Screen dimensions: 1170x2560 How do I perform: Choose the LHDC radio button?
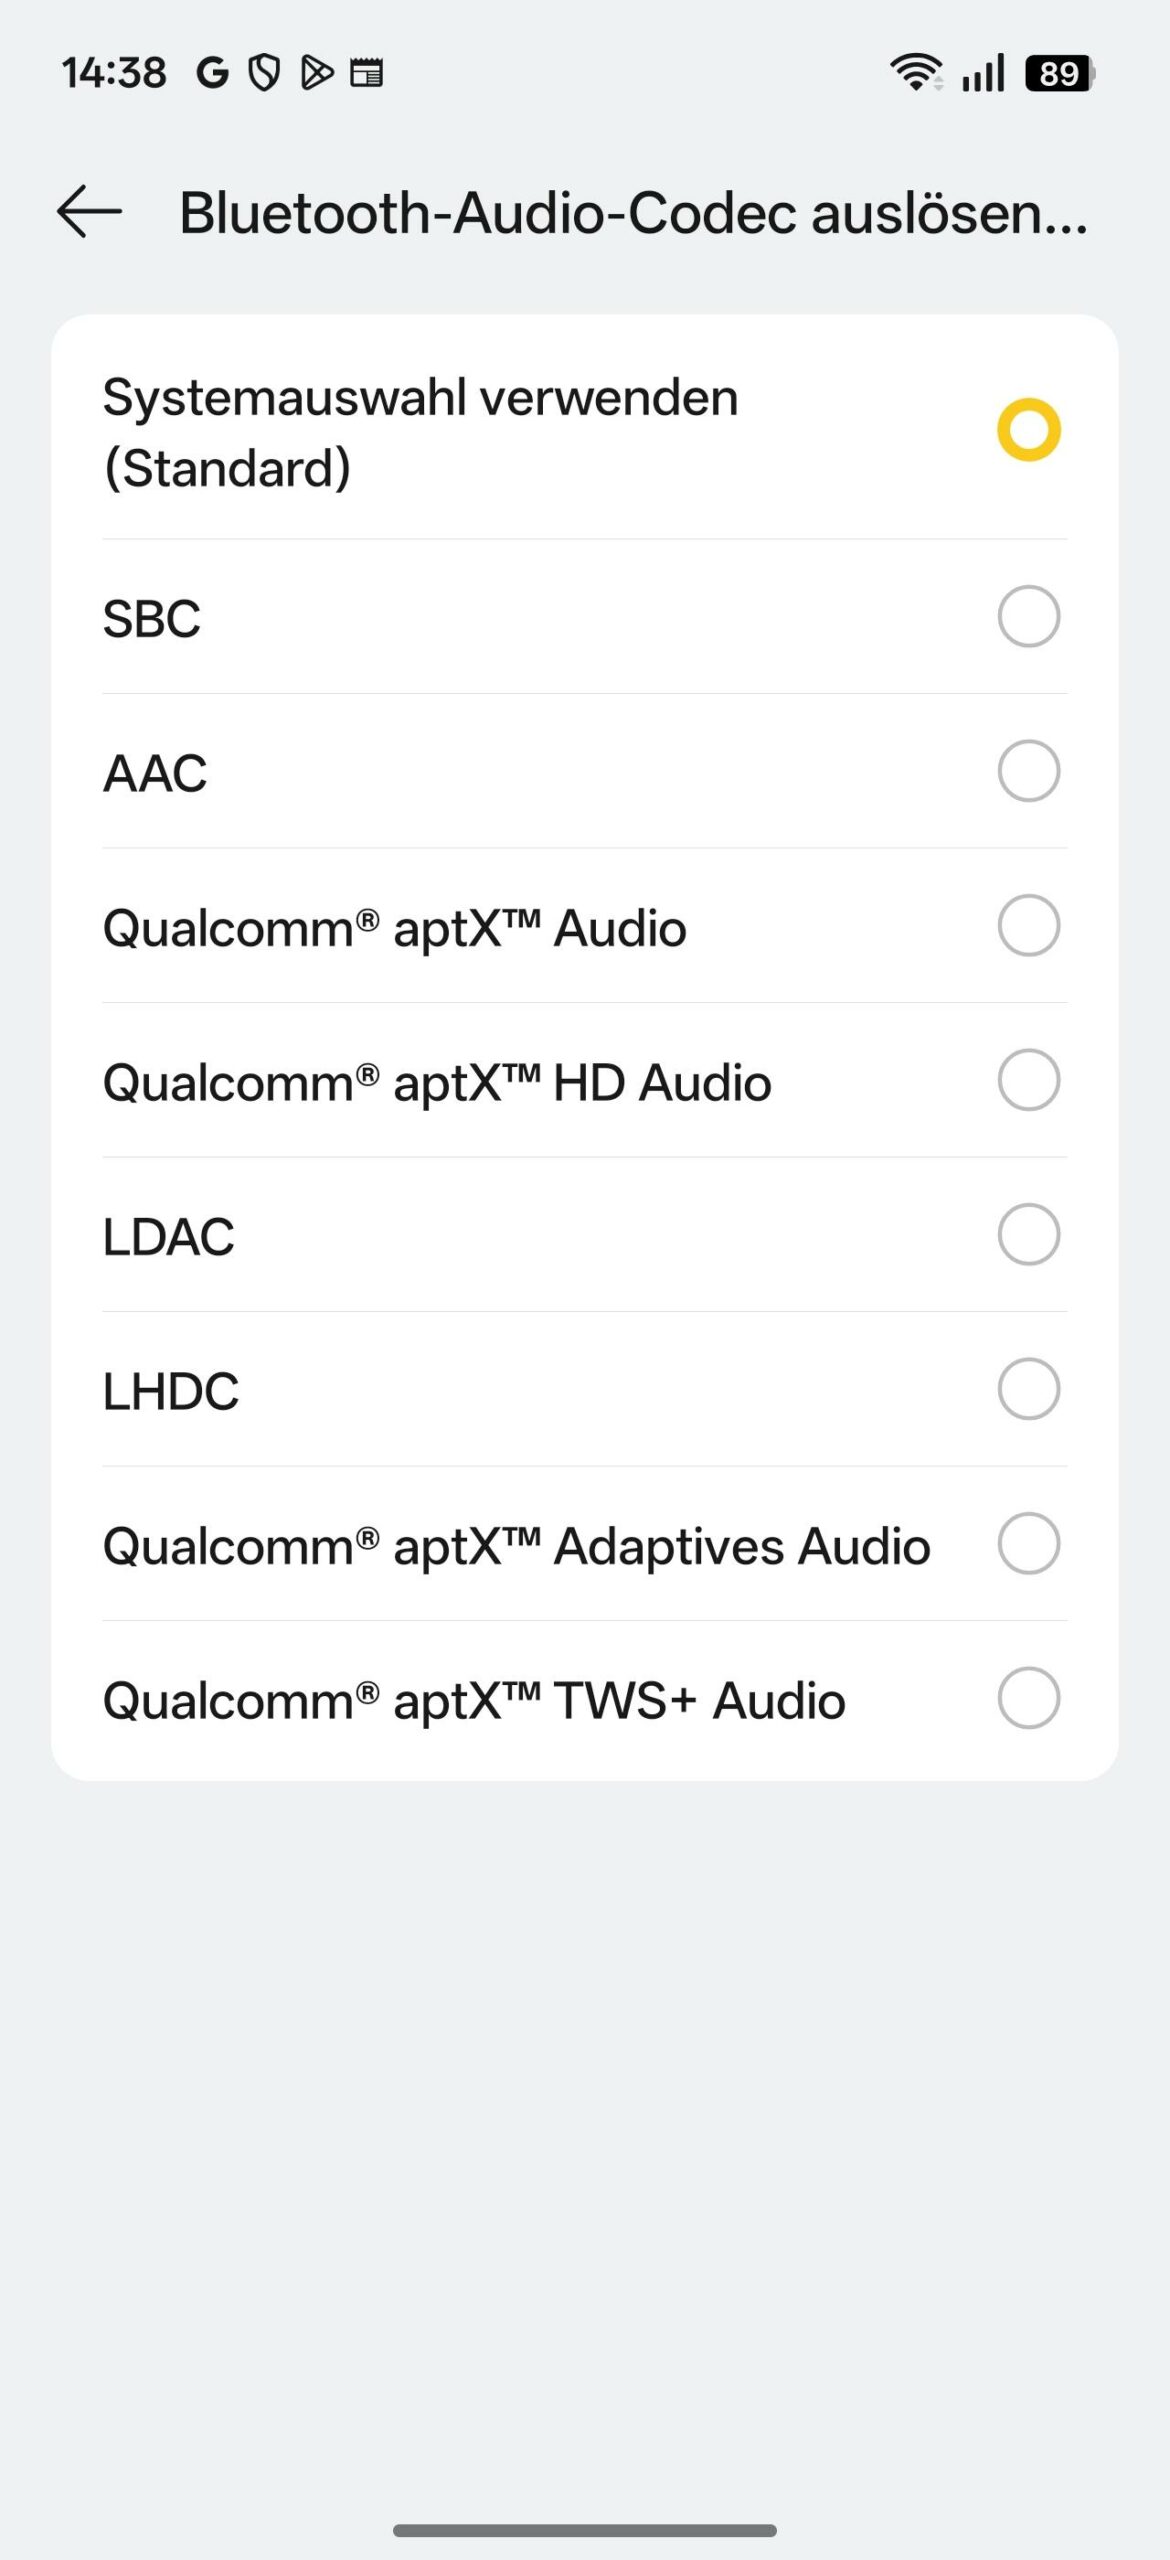pyautogui.click(x=1028, y=1389)
